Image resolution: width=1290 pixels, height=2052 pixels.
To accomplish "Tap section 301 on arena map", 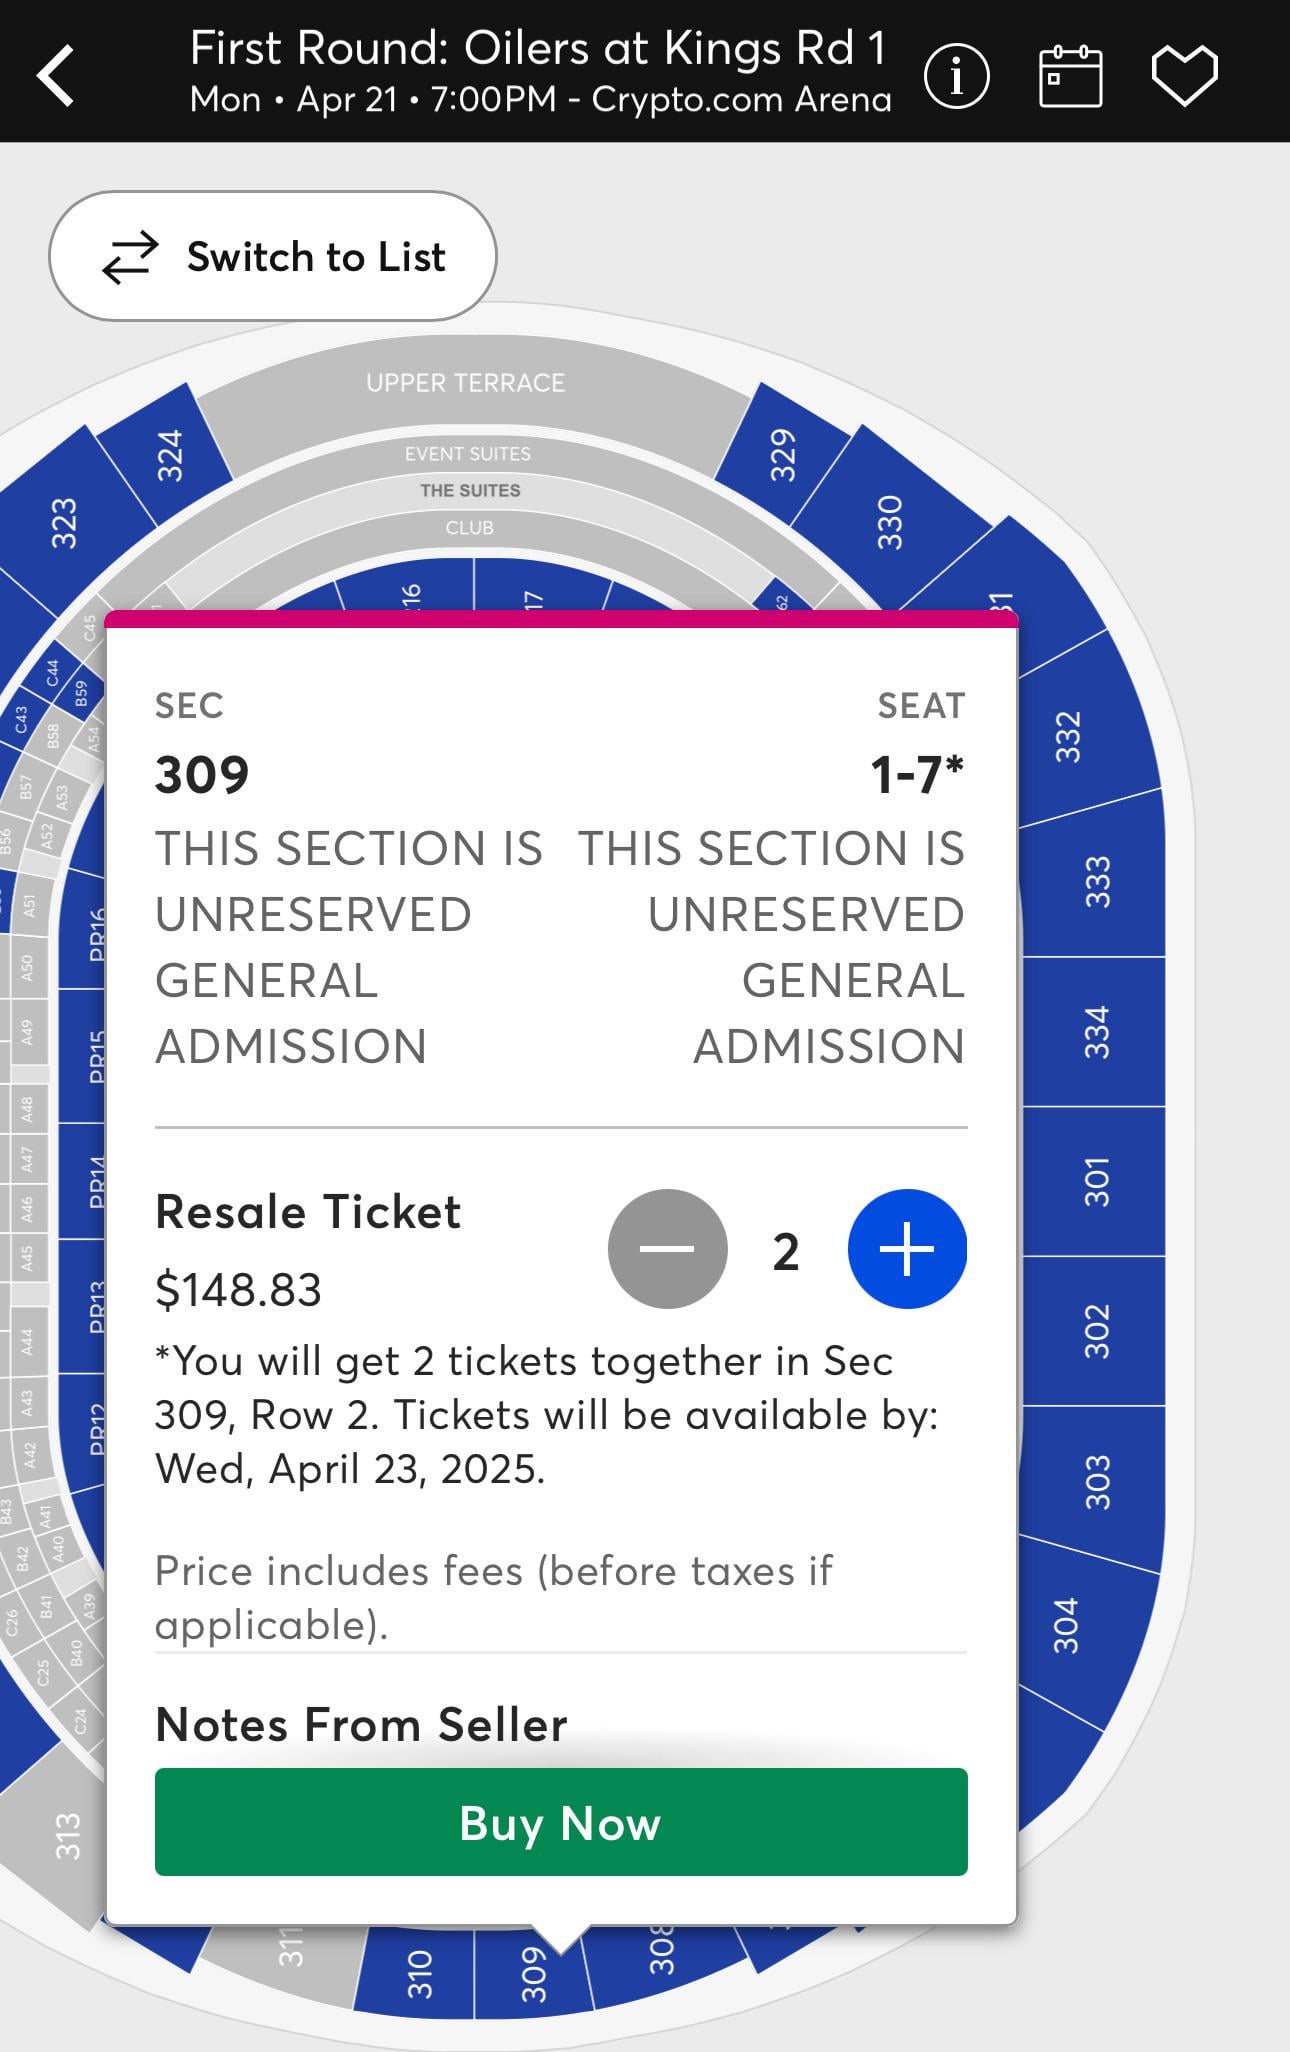I will (x=1097, y=1181).
